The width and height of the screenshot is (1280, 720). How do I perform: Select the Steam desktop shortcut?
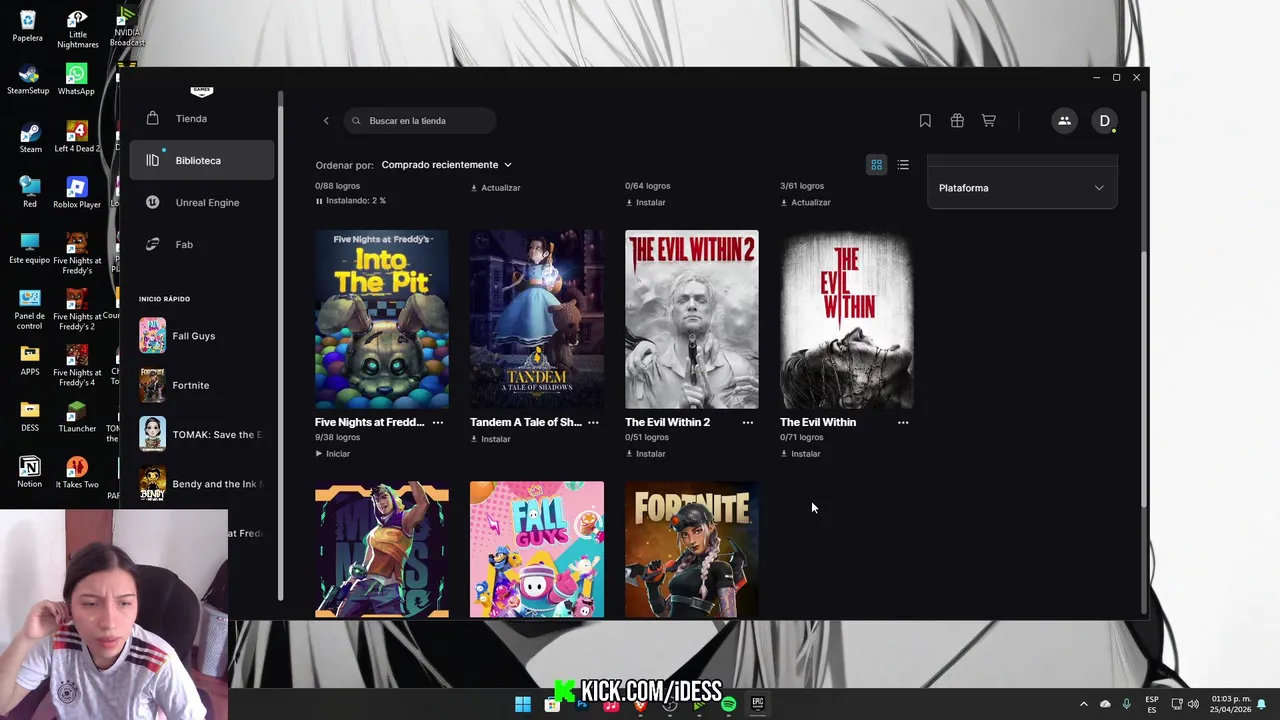pos(30,138)
